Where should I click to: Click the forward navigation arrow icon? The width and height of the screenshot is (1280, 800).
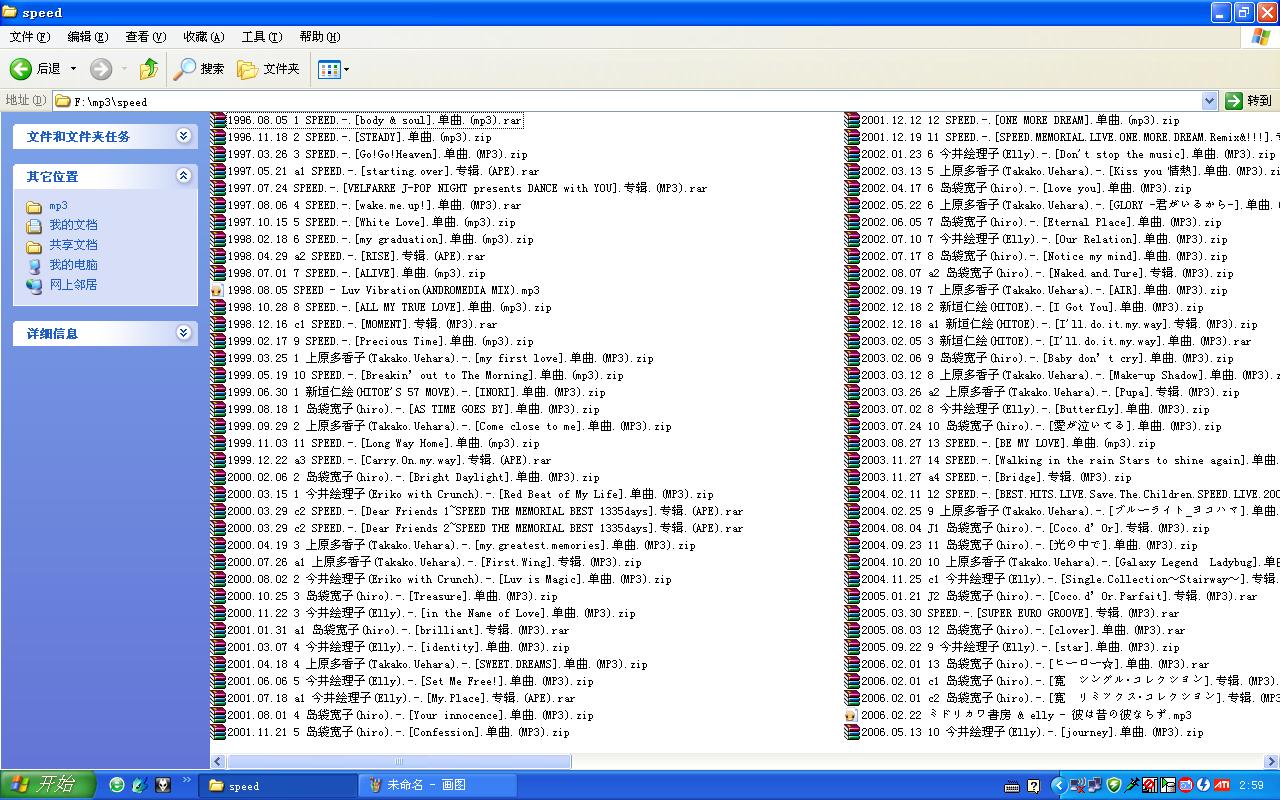(x=101, y=69)
